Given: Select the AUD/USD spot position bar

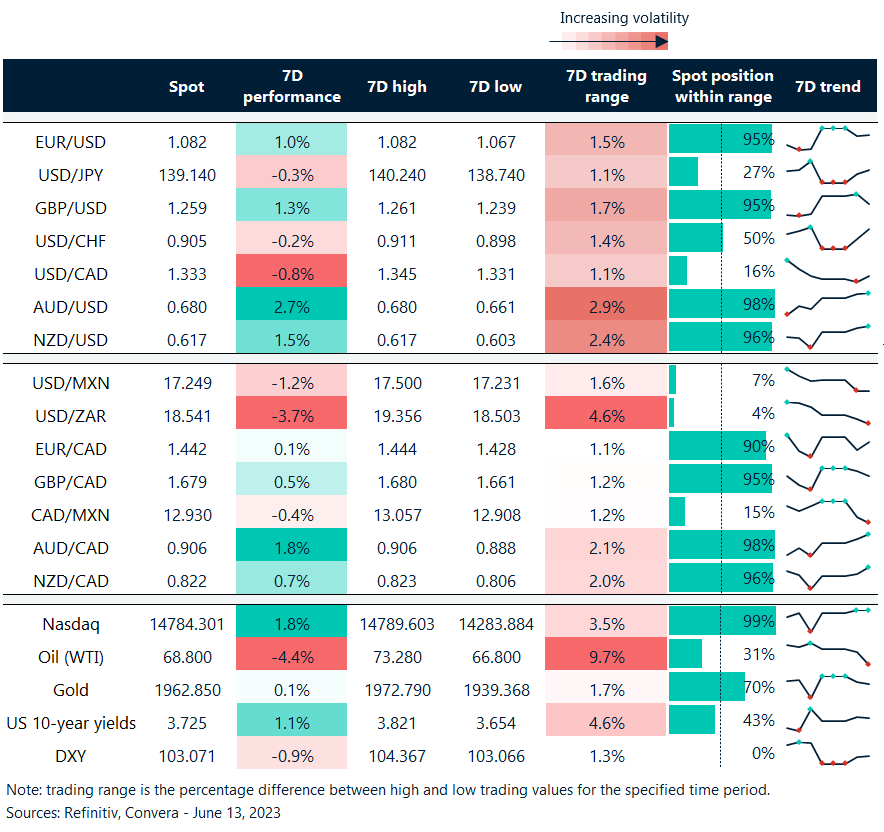Looking at the screenshot, I should pos(722,304).
